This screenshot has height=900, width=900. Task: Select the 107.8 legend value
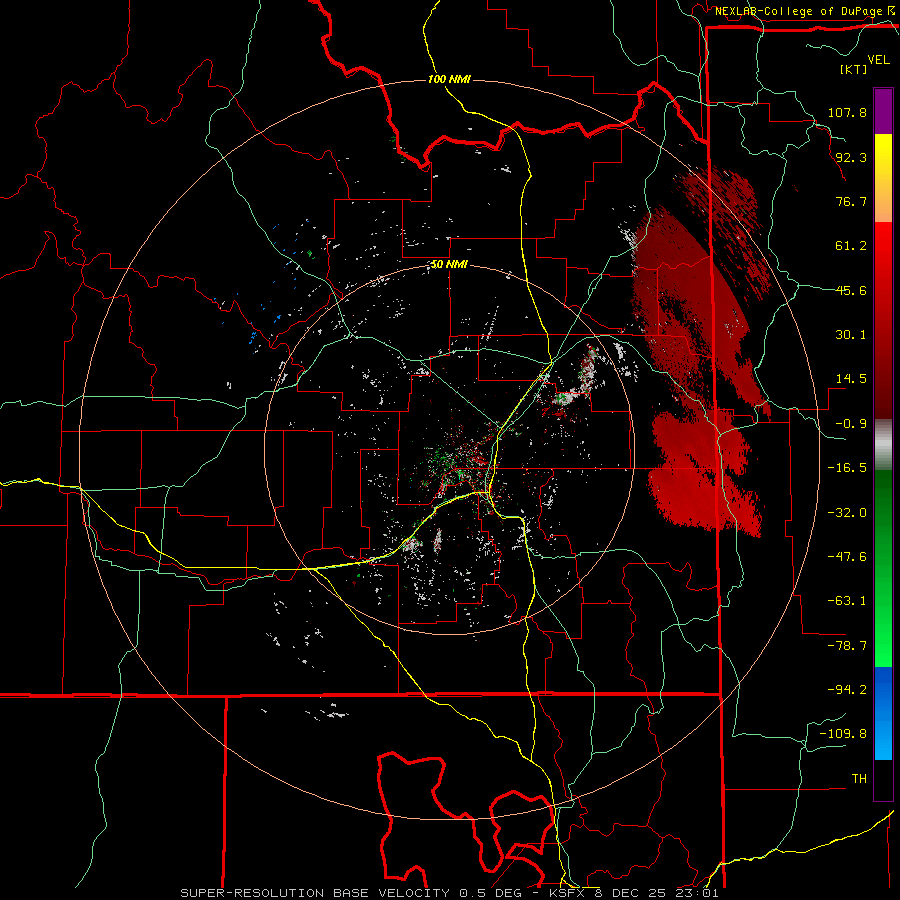point(847,112)
